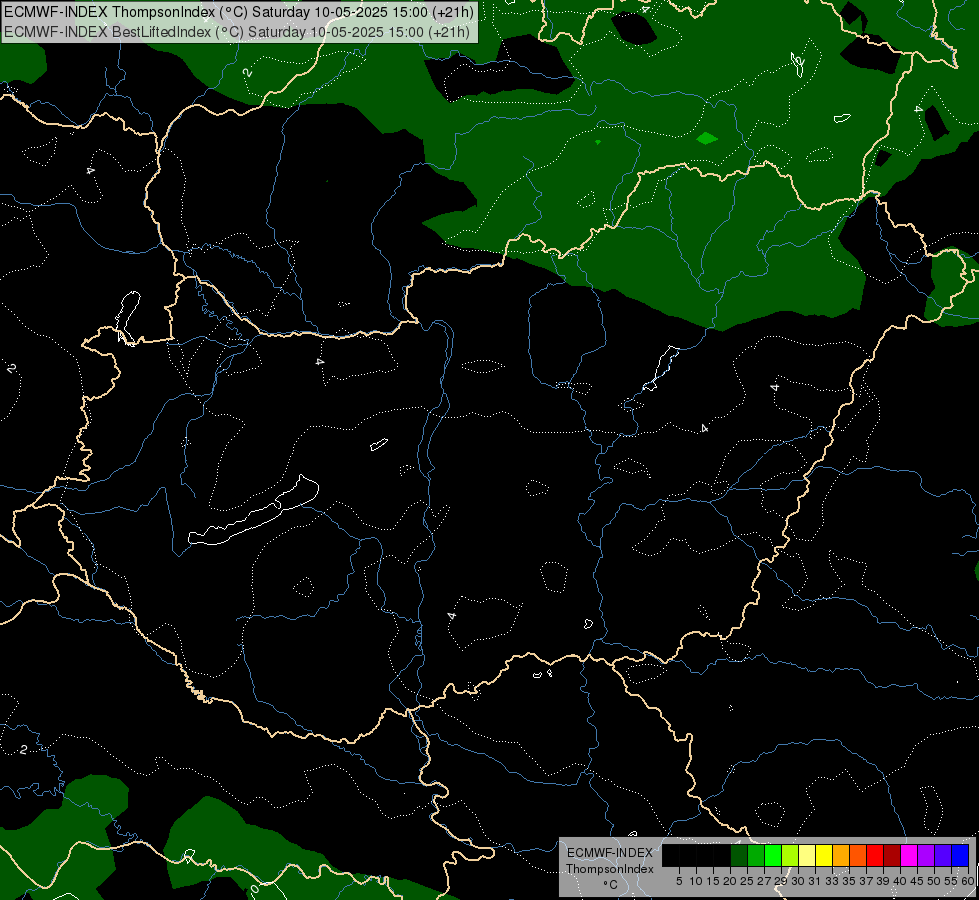Click legend tick value 40
The height and width of the screenshot is (900, 979).
(x=900, y=881)
